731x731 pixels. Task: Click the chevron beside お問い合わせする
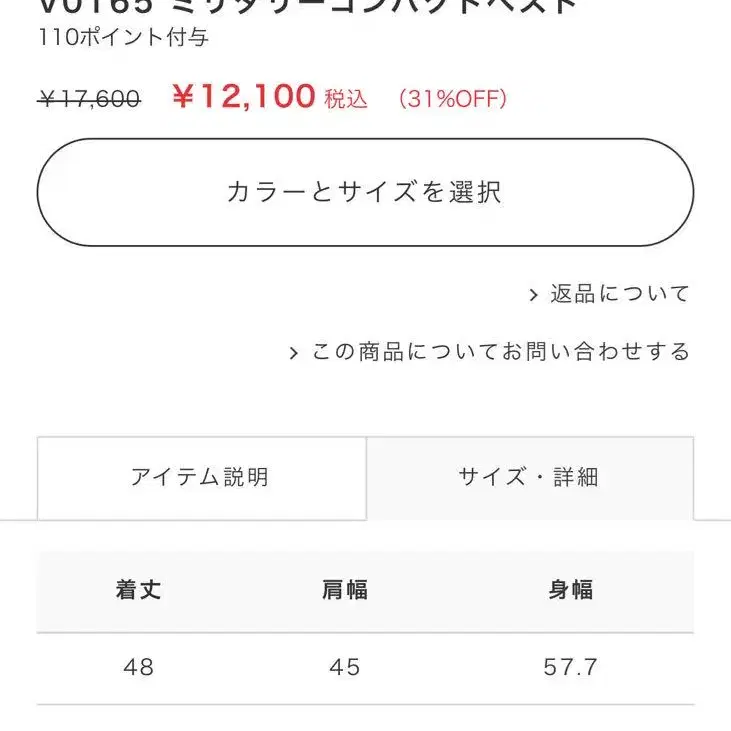pos(293,353)
